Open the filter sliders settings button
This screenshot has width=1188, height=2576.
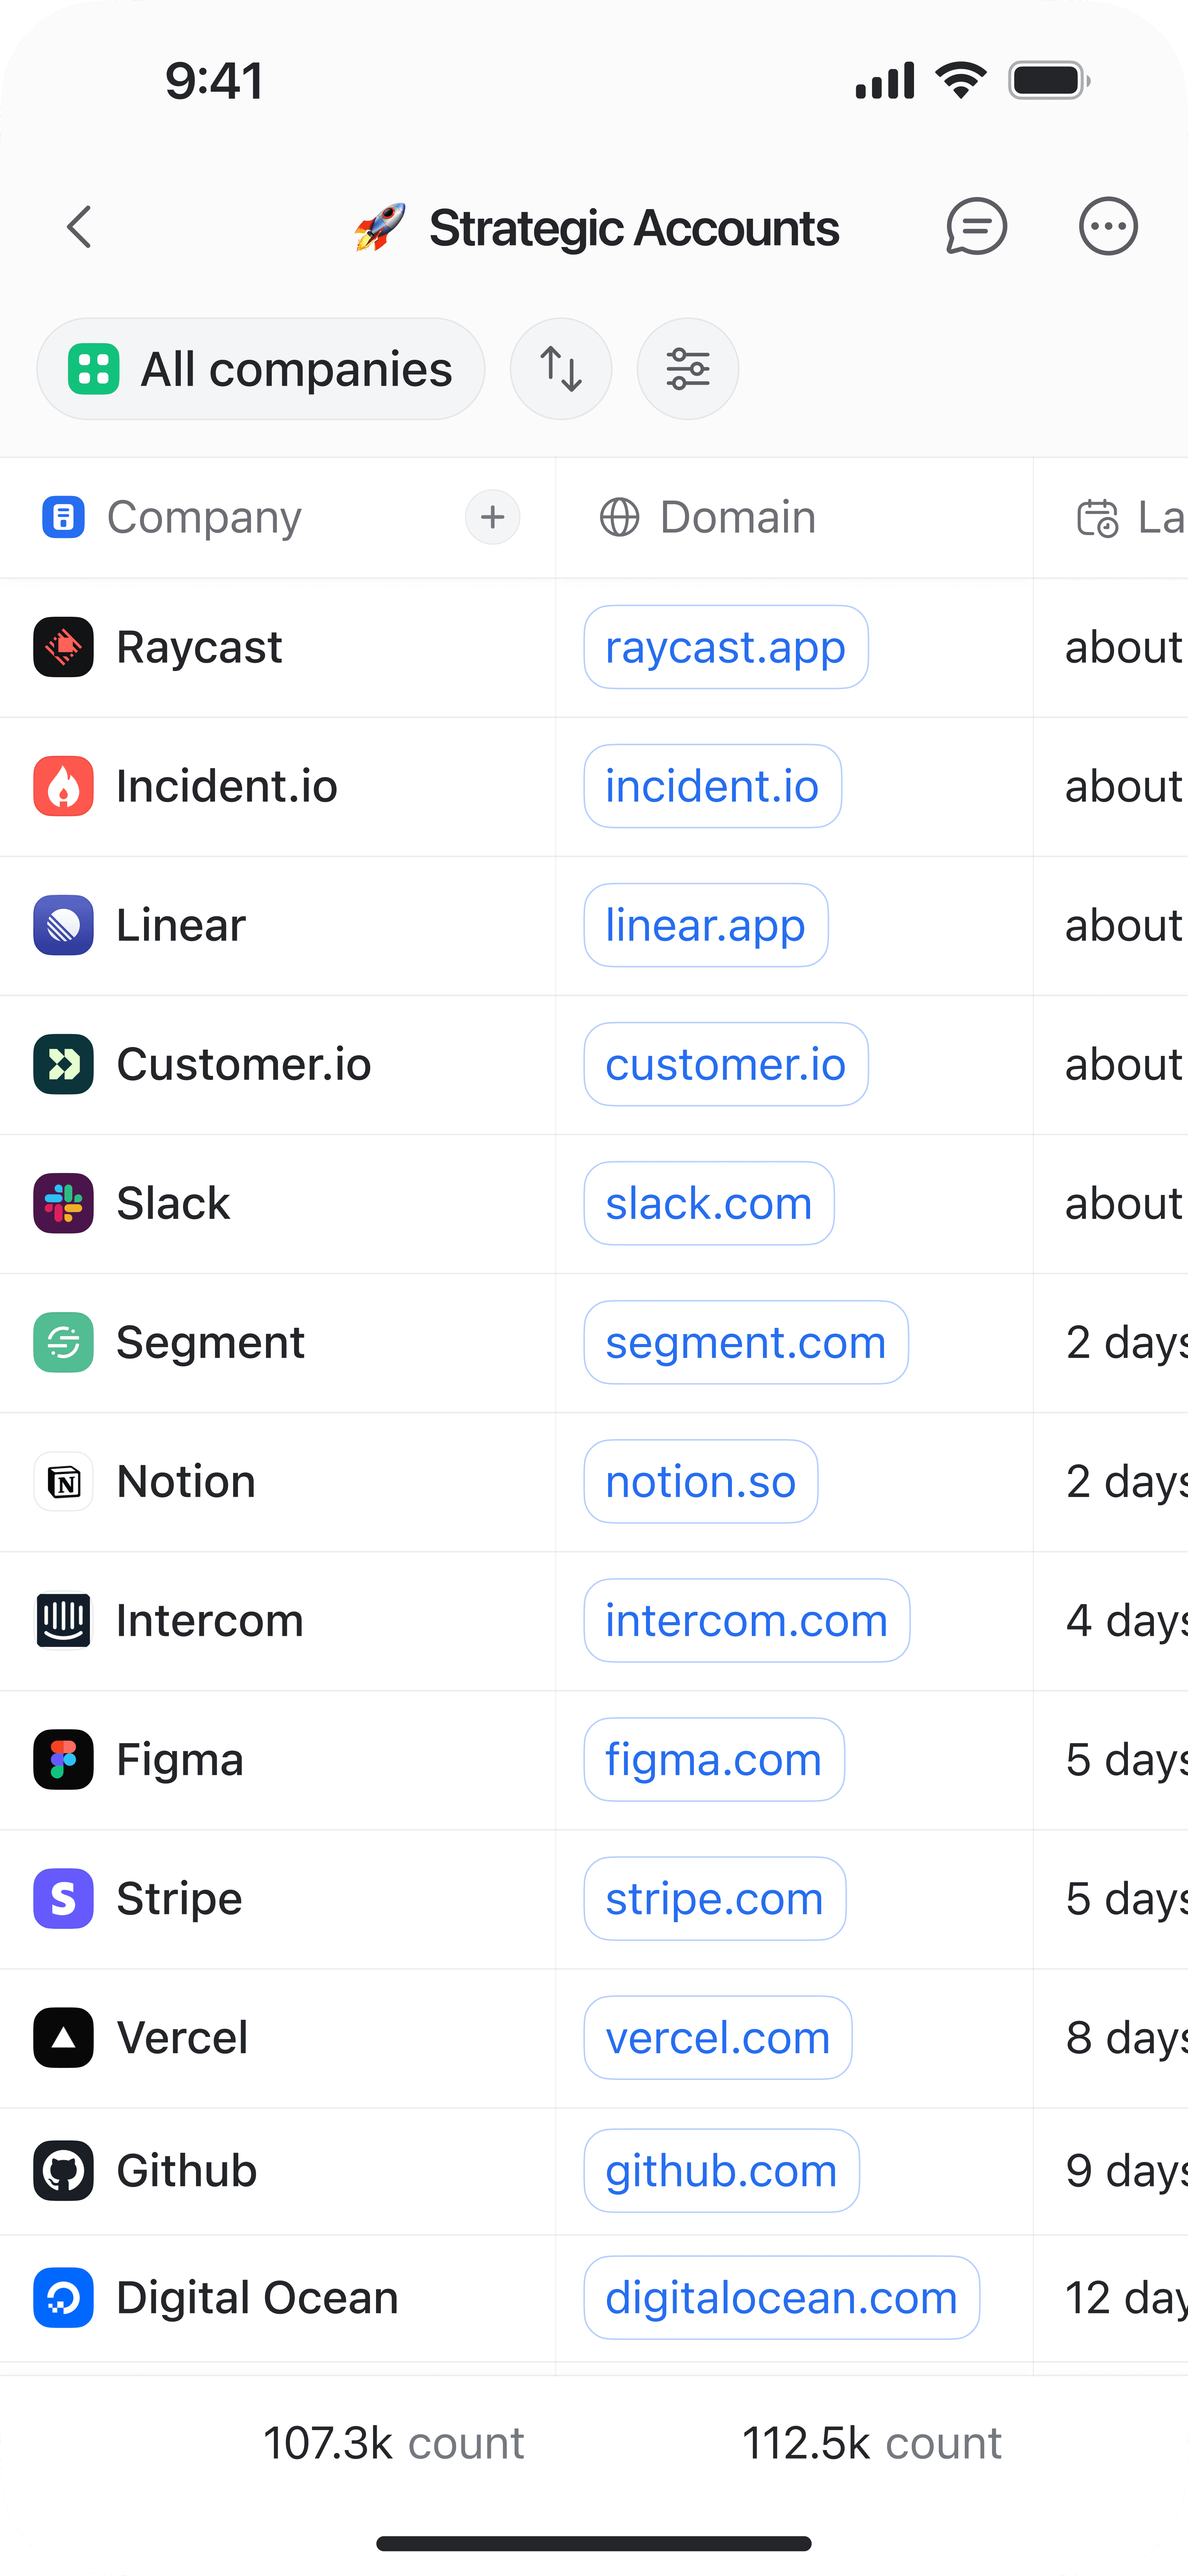[x=688, y=369]
